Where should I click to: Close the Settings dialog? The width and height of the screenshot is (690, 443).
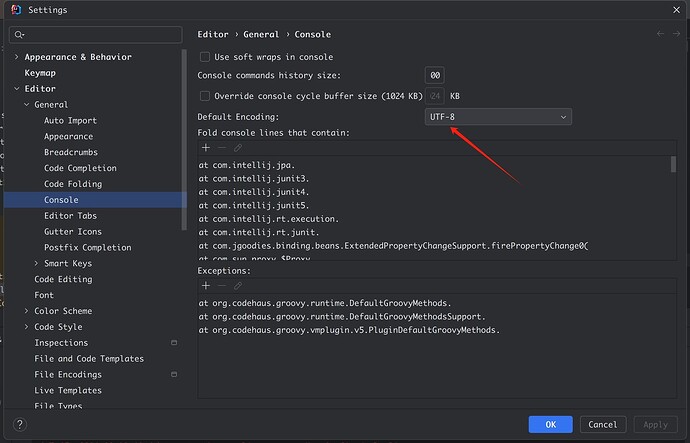676,10
